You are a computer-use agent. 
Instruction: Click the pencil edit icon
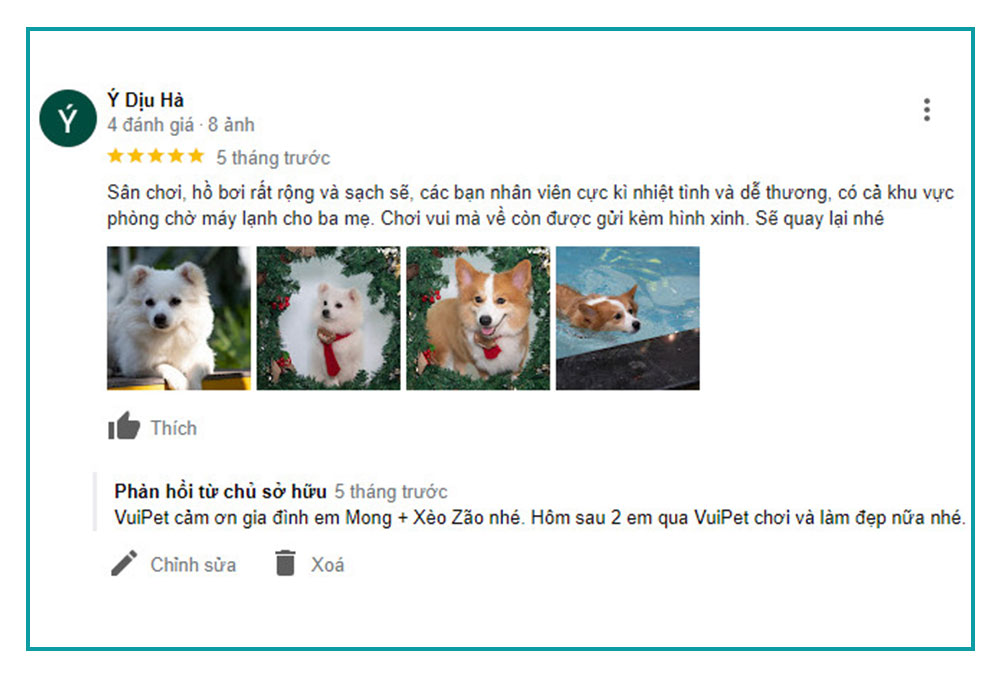124,563
